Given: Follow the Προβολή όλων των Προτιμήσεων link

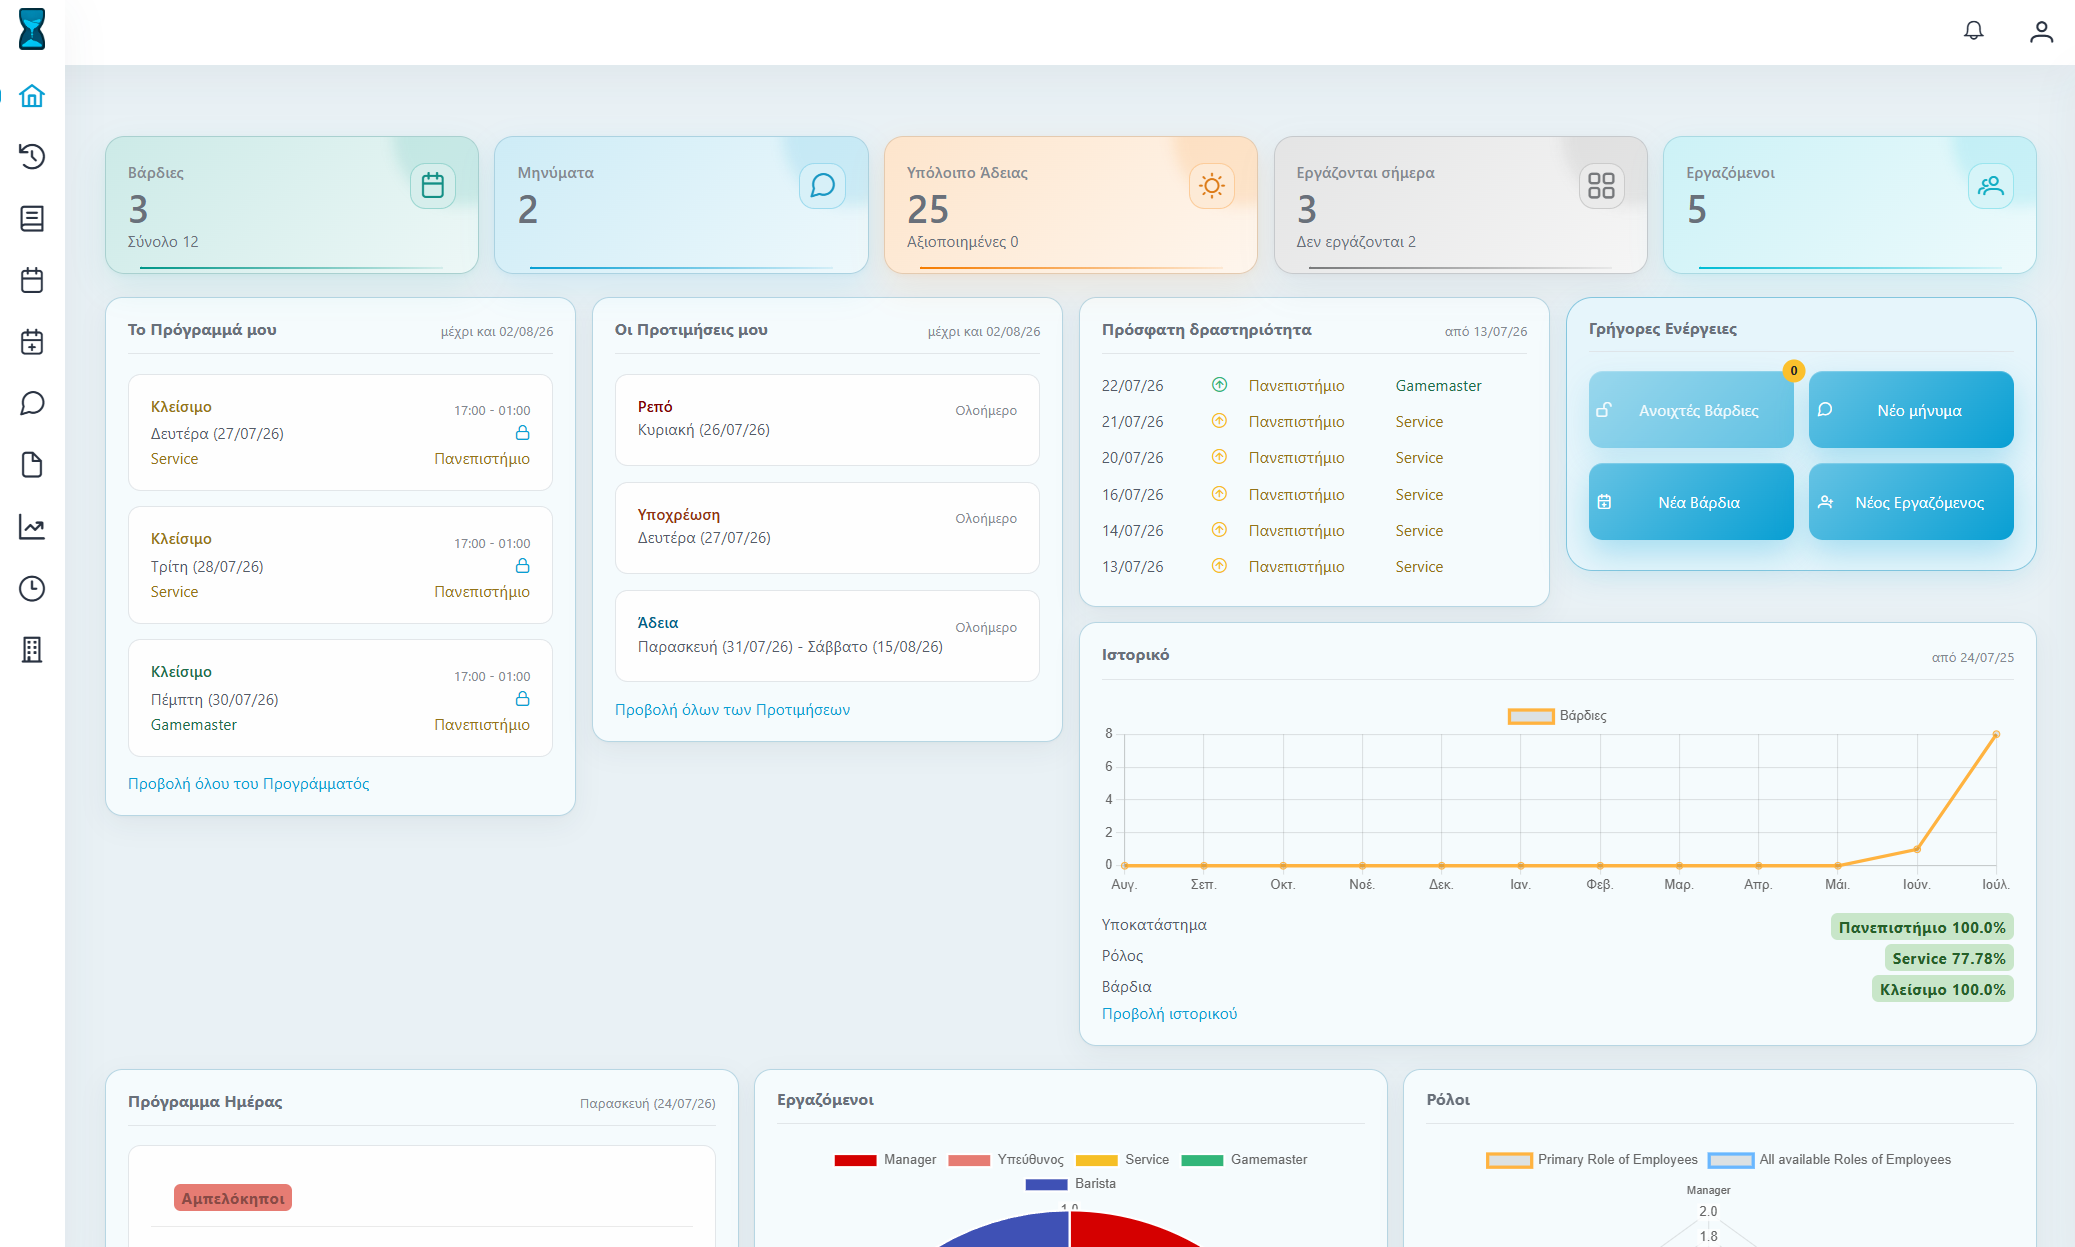Looking at the screenshot, I should coord(732,710).
